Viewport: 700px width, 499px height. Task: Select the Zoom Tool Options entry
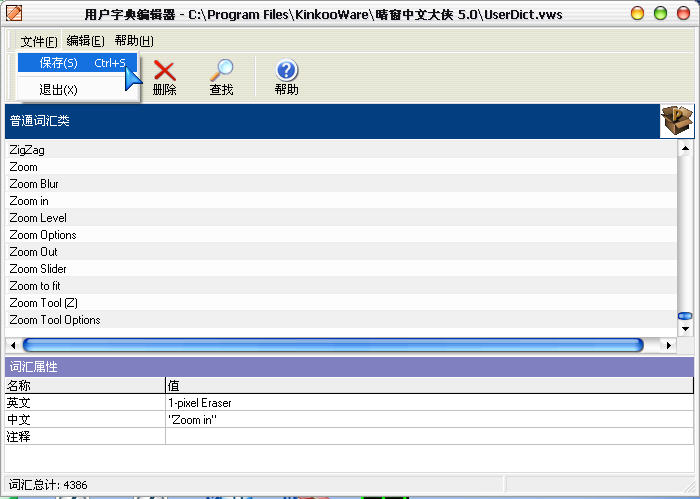pos(341,320)
